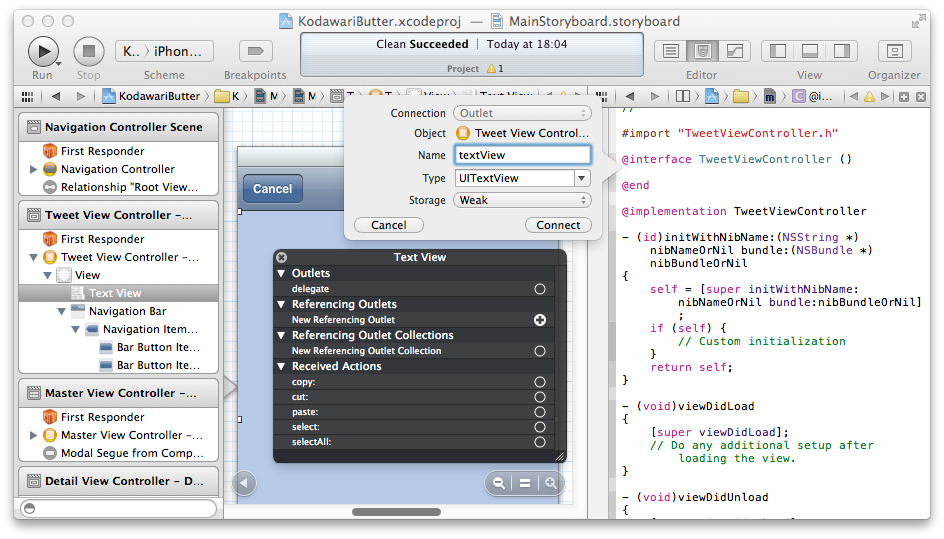Image resolution: width=944 pixels, height=539 pixels.
Task: Go back in the assistant editor jump bar
Action: 630,96
